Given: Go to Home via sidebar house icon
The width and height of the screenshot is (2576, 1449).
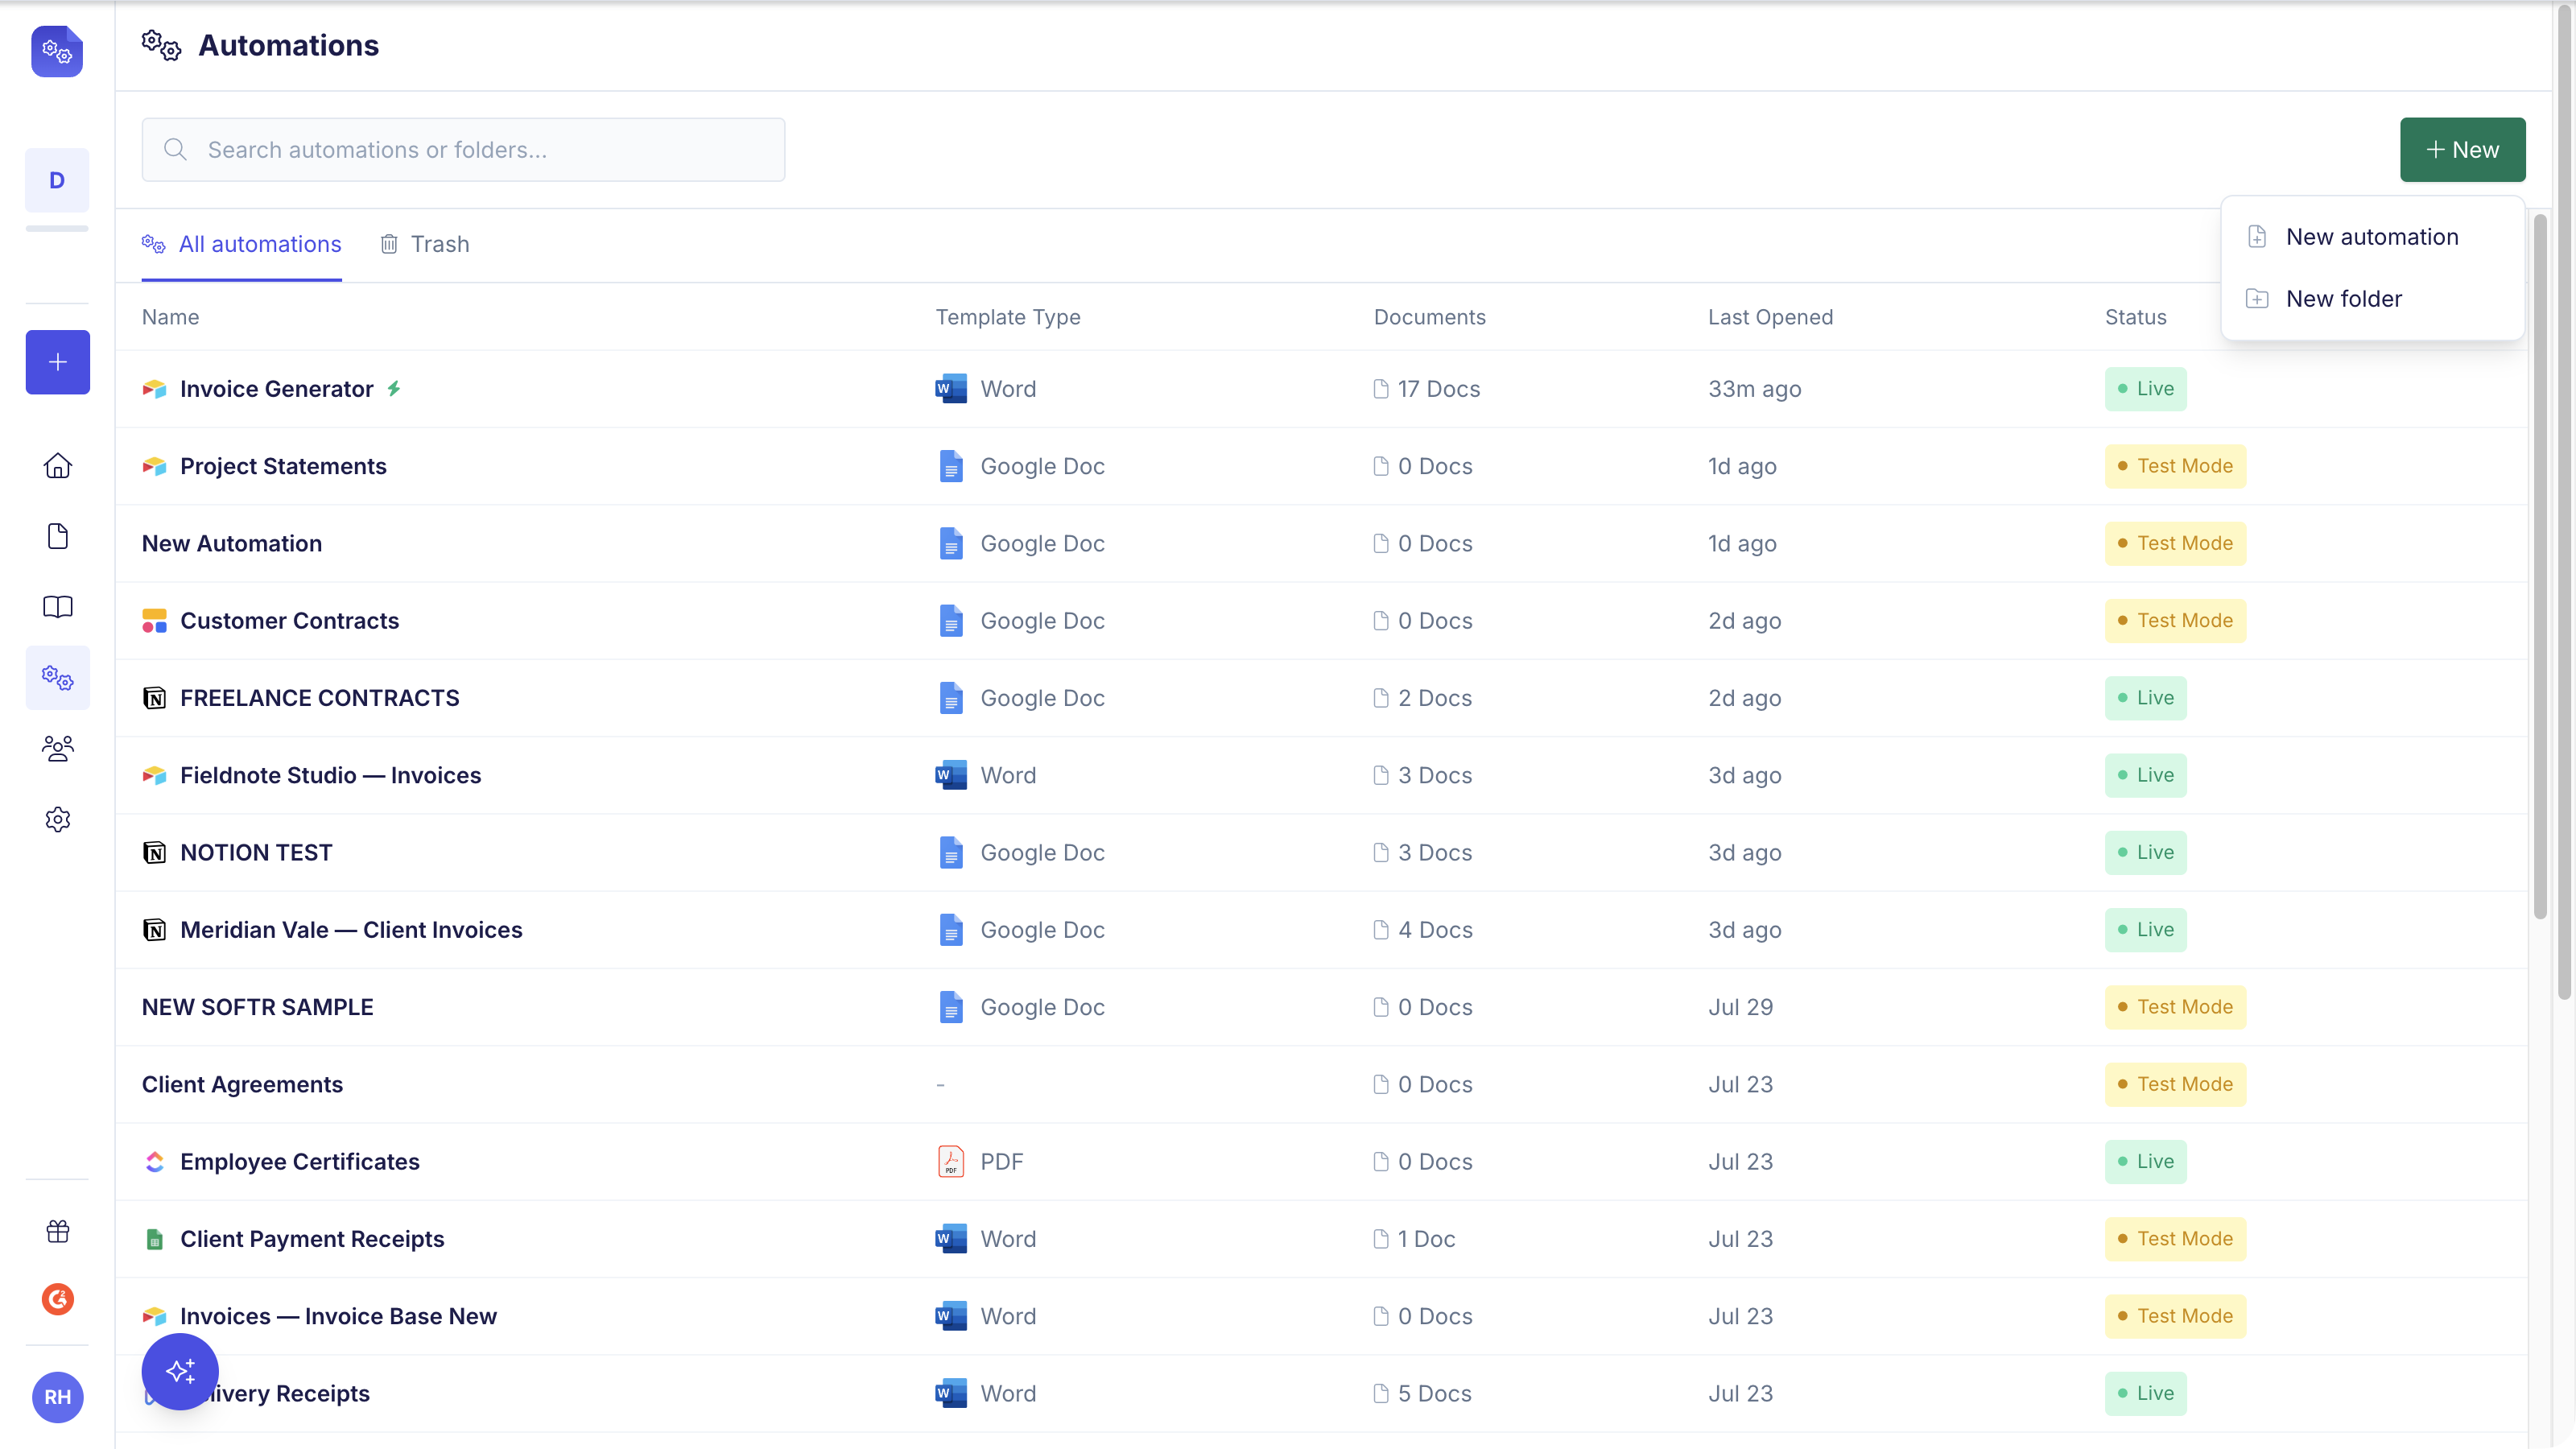Looking at the screenshot, I should tap(57, 466).
